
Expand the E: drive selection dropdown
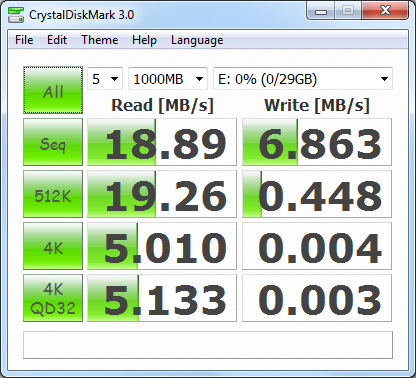coord(303,79)
